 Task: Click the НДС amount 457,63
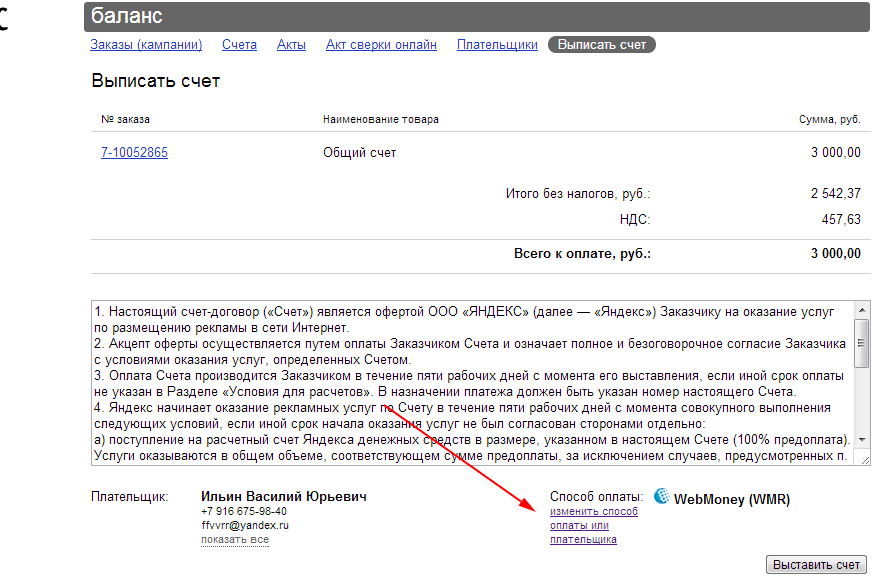[841, 219]
